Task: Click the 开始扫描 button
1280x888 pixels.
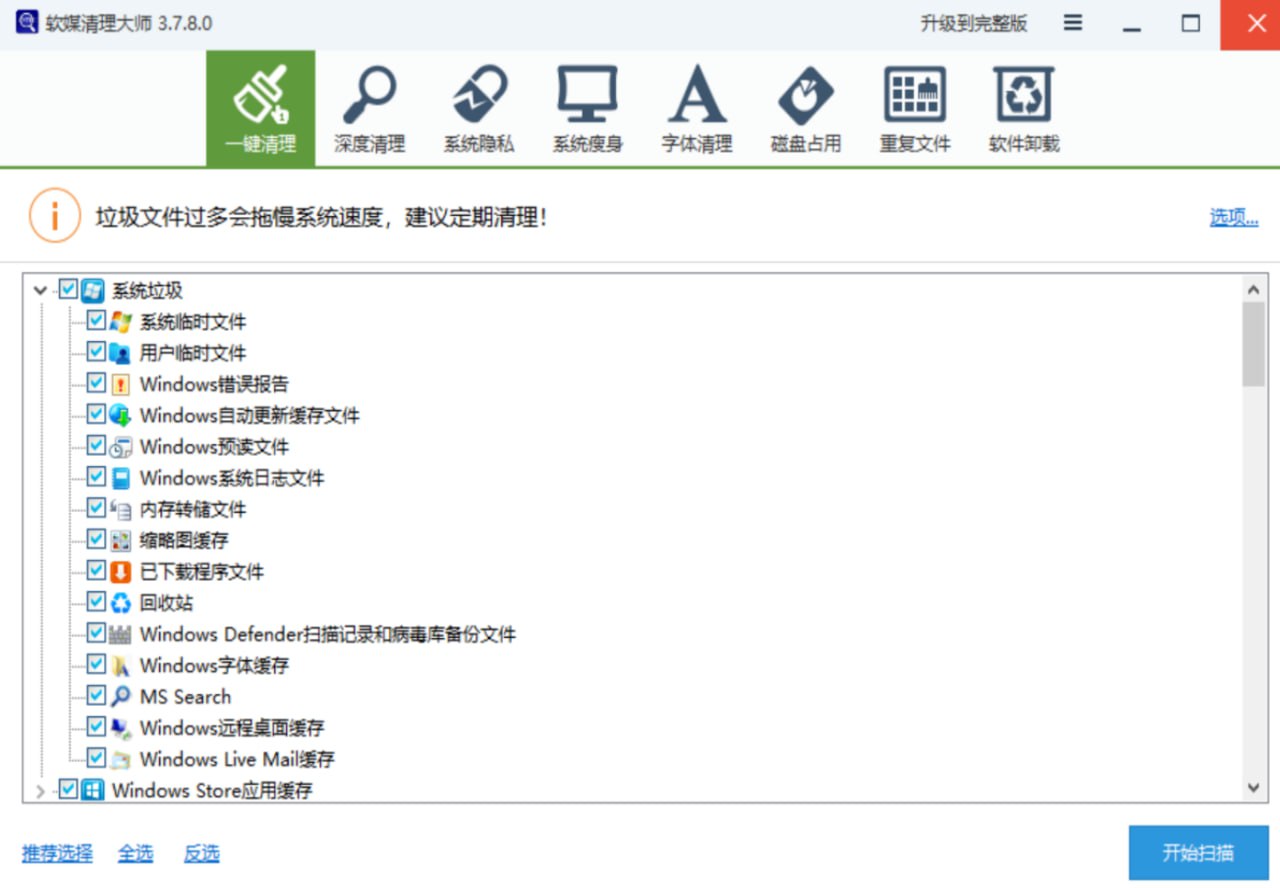Action: 1198,853
